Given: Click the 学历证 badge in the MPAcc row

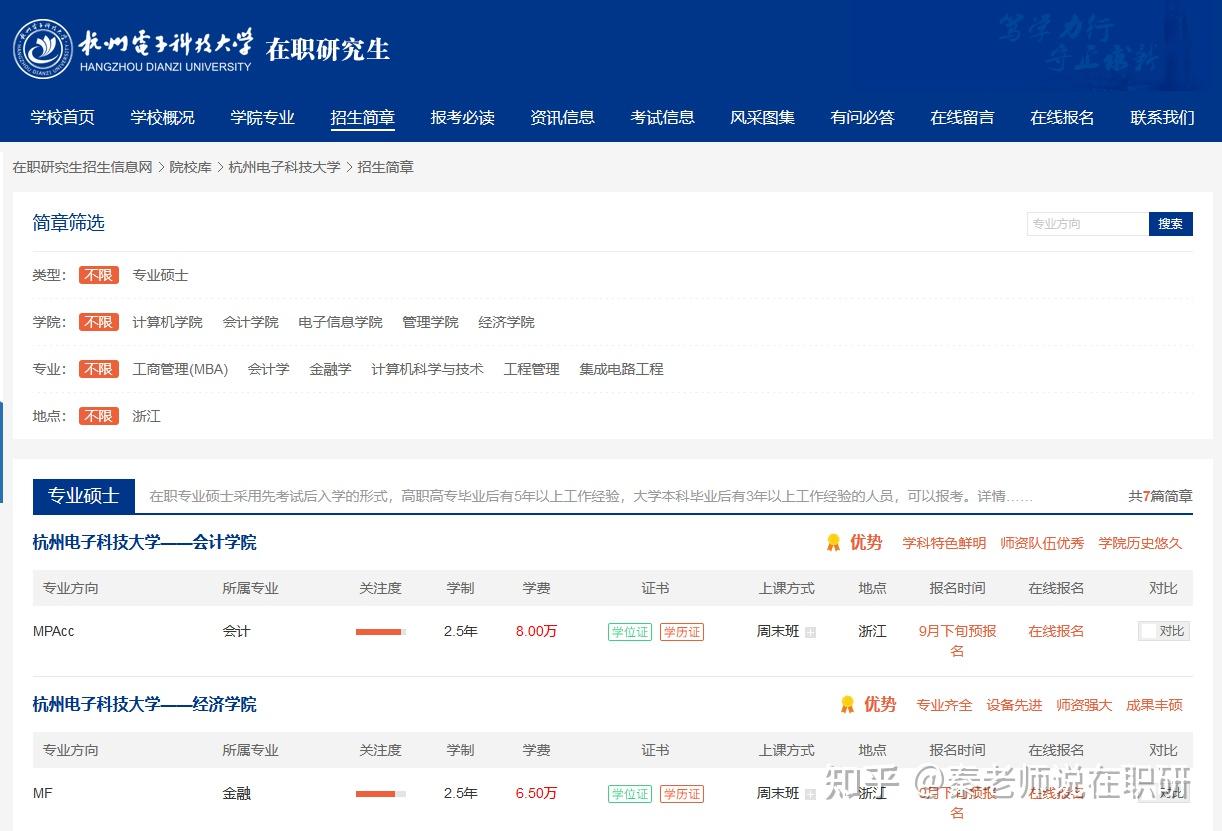Looking at the screenshot, I should pos(682,632).
